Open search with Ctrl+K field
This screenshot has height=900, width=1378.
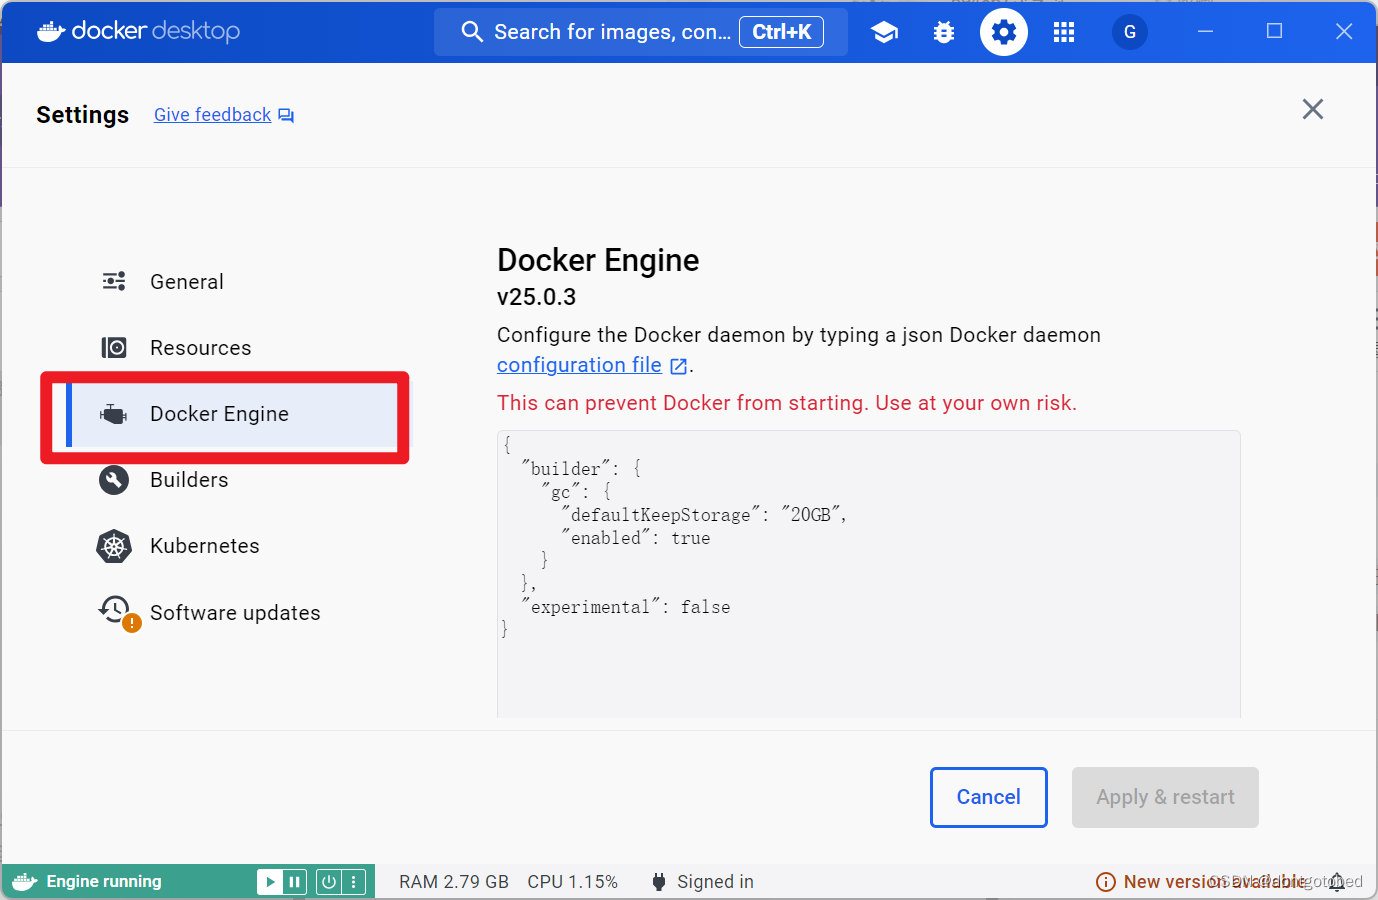point(620,31)
